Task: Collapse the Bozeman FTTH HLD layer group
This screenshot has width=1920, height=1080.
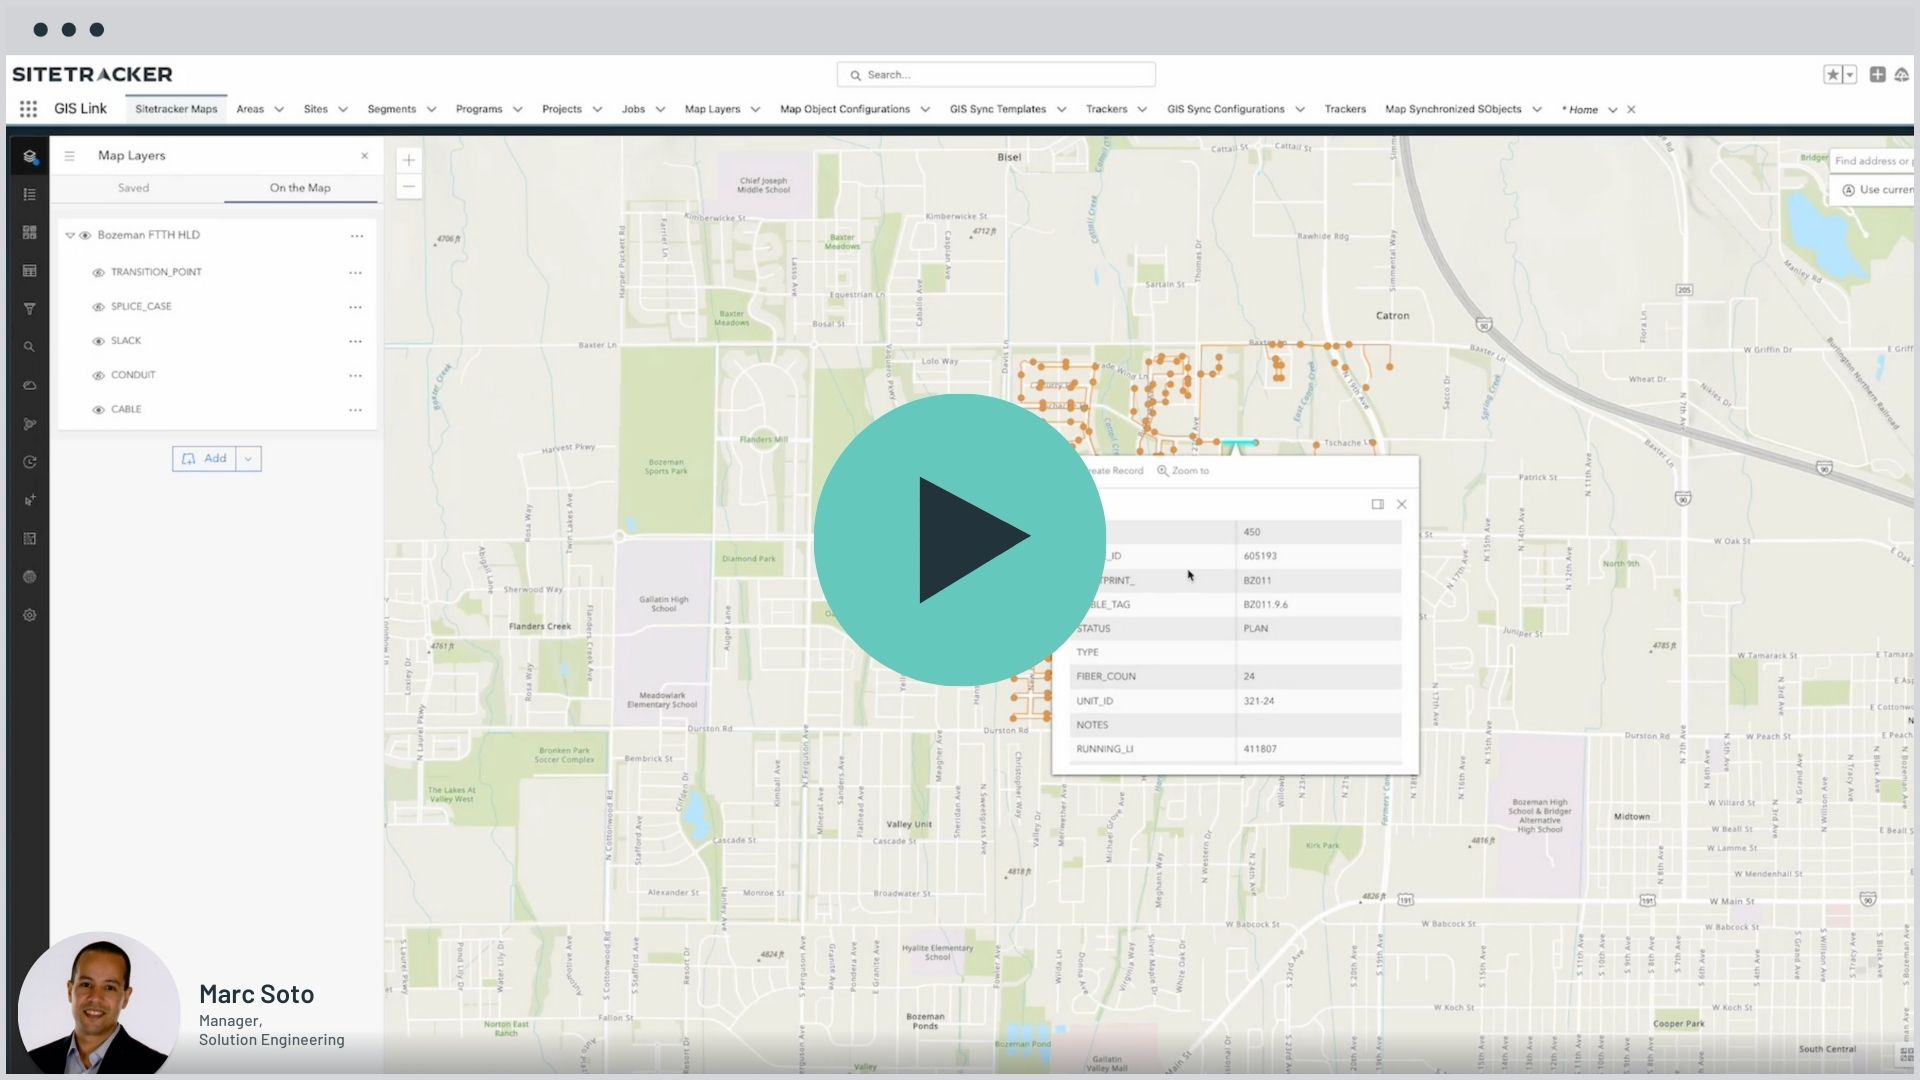Action: [x=69, y=235]
